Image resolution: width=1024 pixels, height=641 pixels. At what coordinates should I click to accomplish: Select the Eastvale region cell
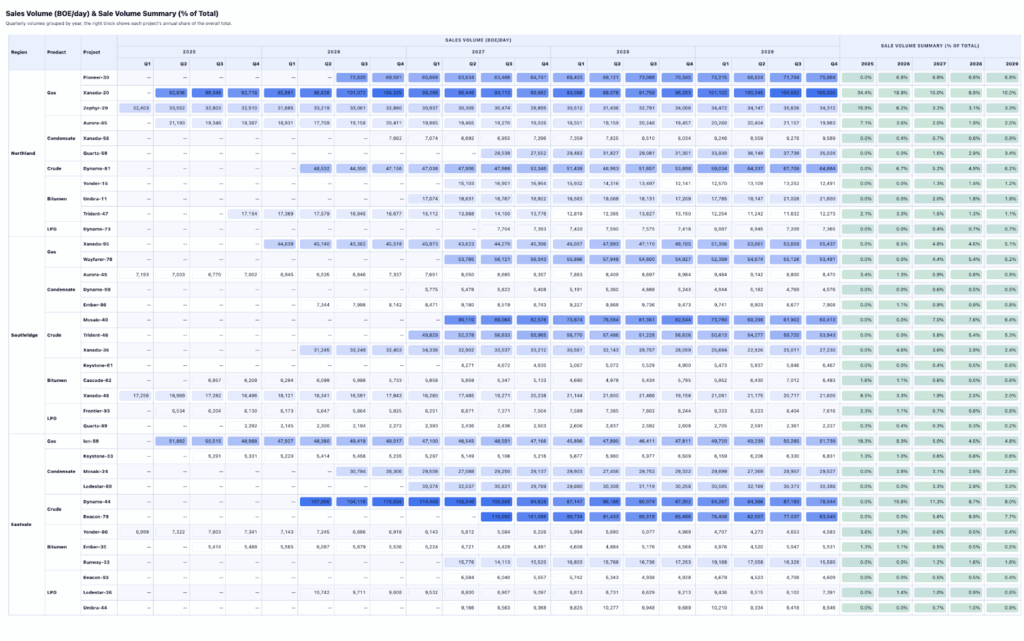23,524
